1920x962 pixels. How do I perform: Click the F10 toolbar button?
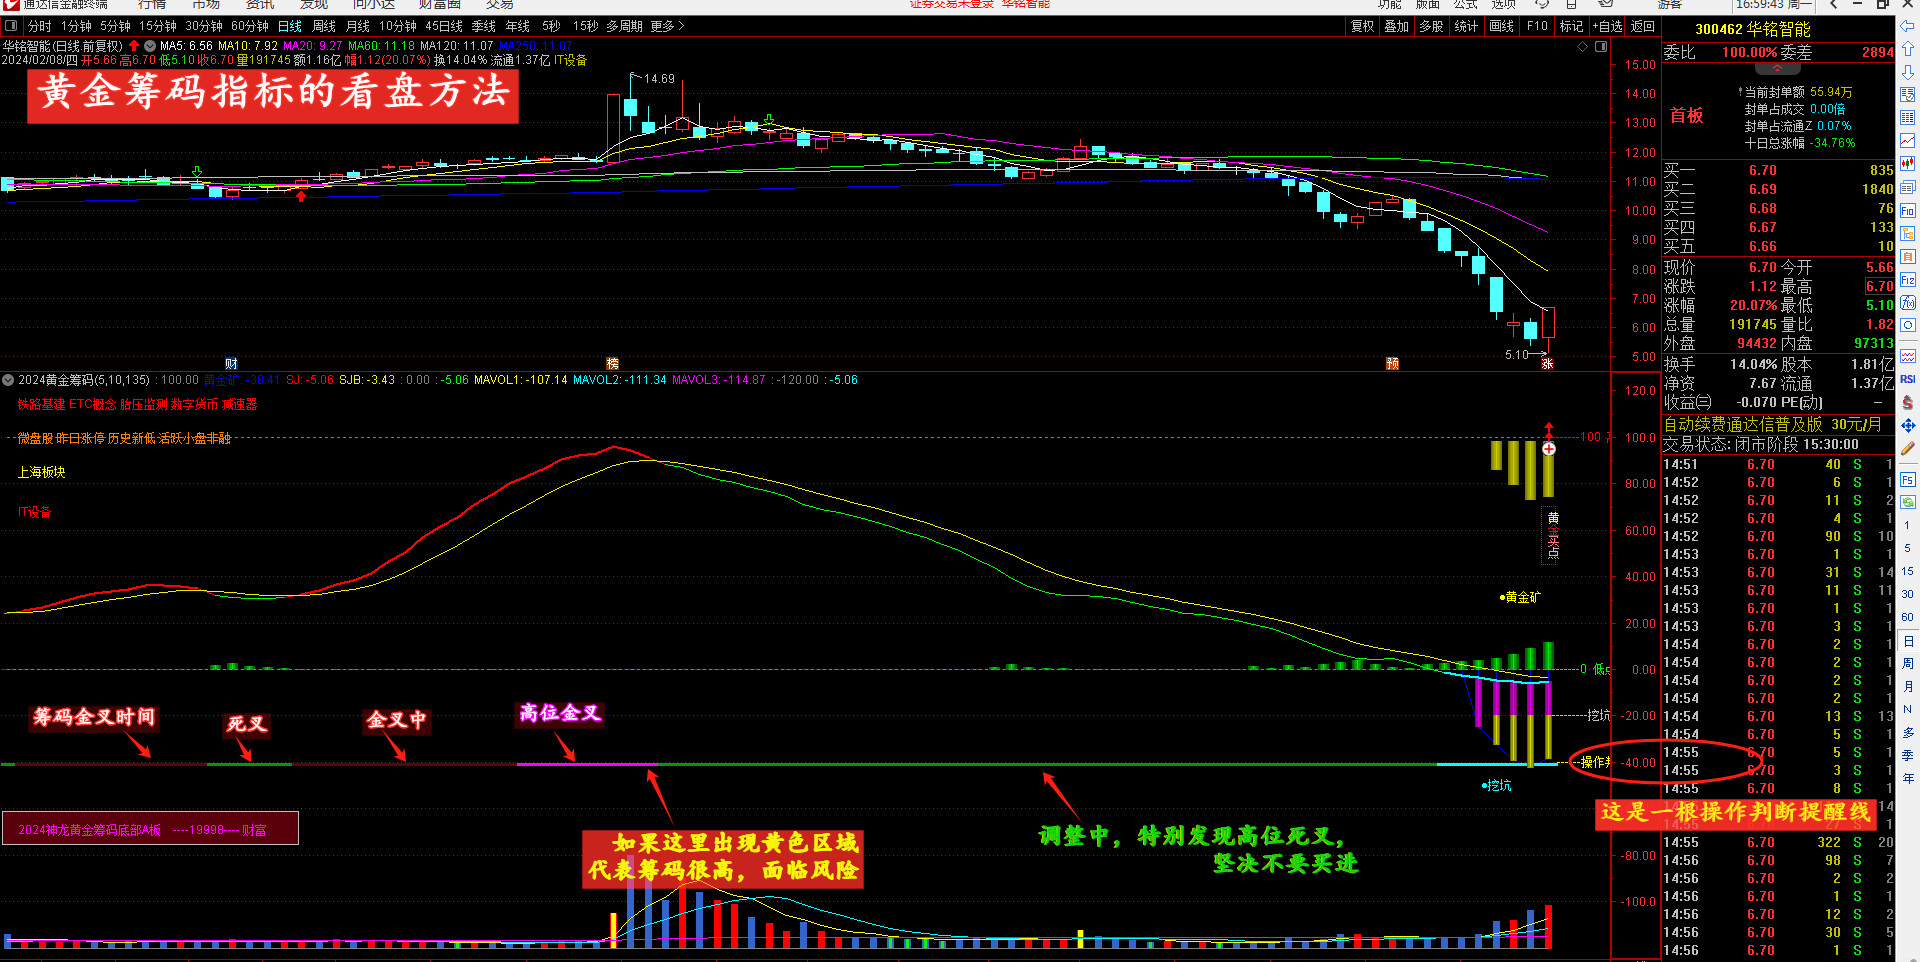(1537, 26)
